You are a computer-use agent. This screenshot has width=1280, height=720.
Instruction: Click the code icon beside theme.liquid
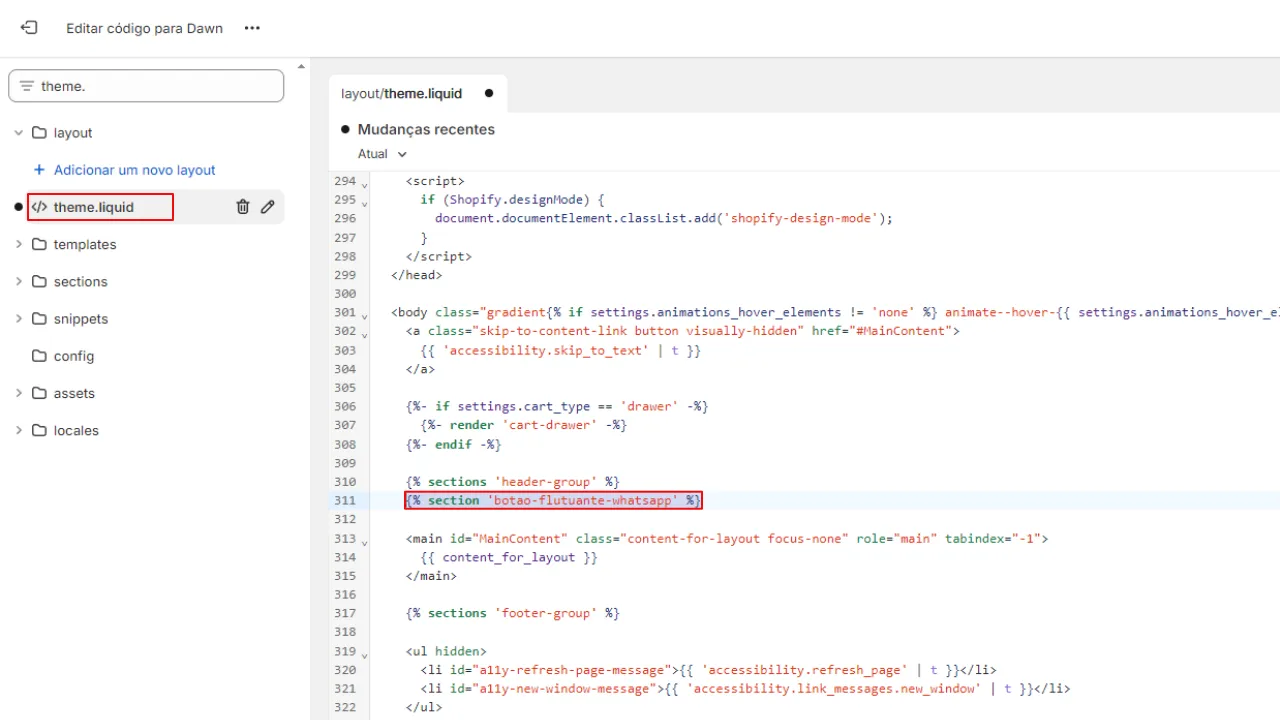coord(39,207)
